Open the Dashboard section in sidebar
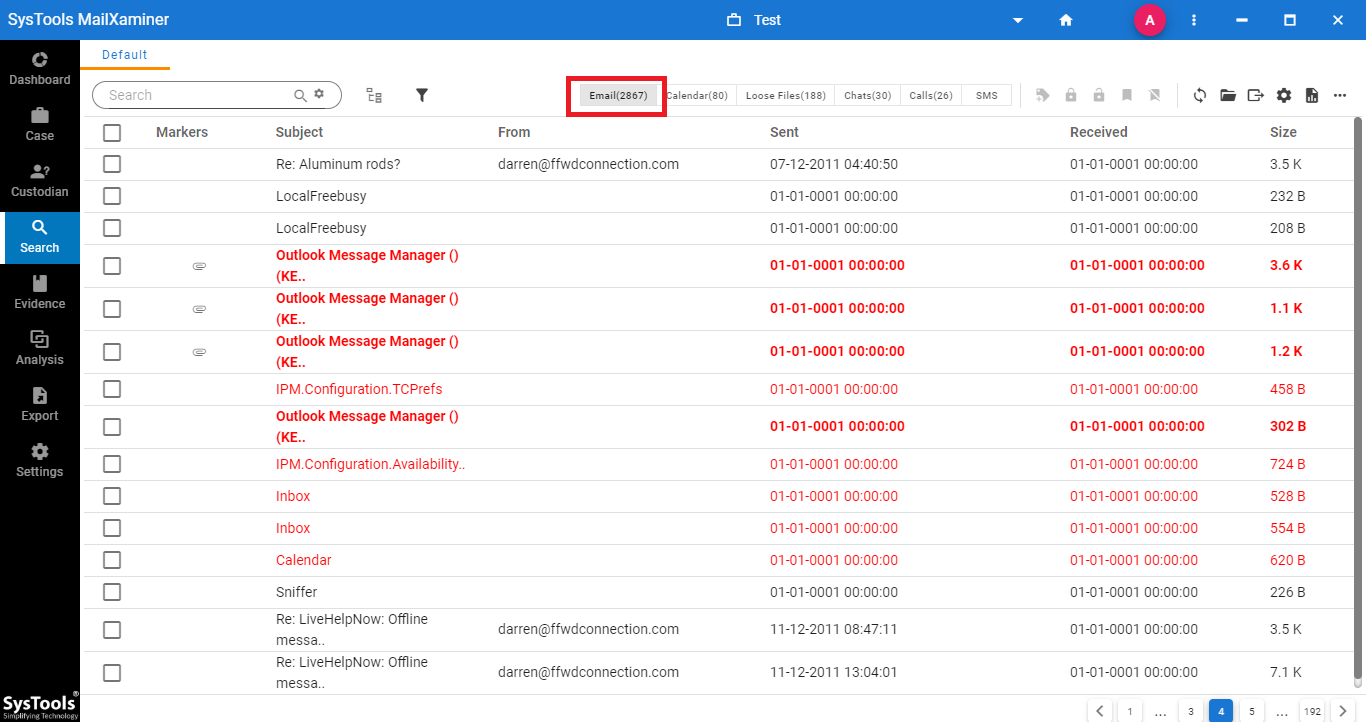This screenshot has width=1366, height=722. click(x=40, y=68)
